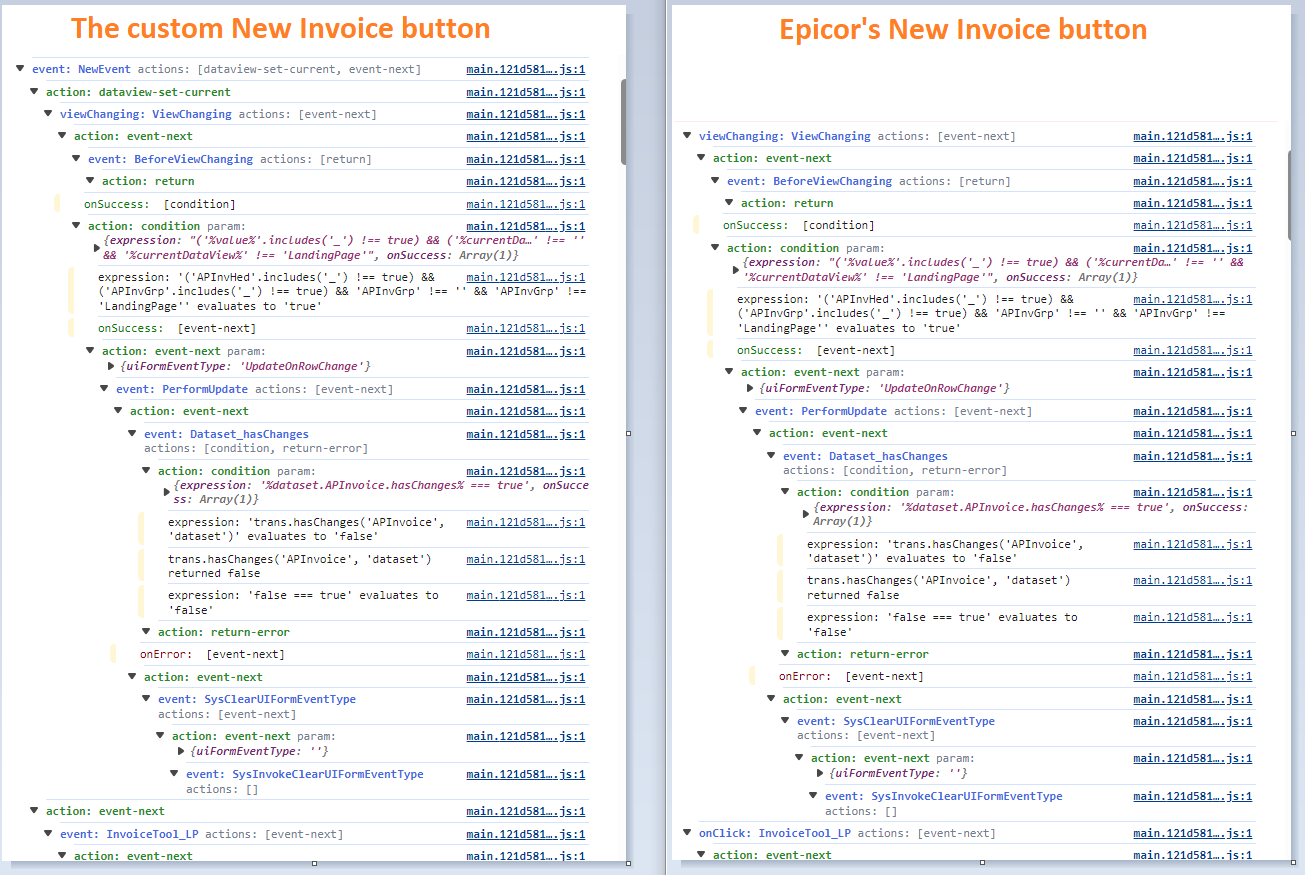Select 'onSuccess: [event-next]' text in the custom panel
The width and height of the screenshot is (1305, 875).
click(x=176, y=328)
